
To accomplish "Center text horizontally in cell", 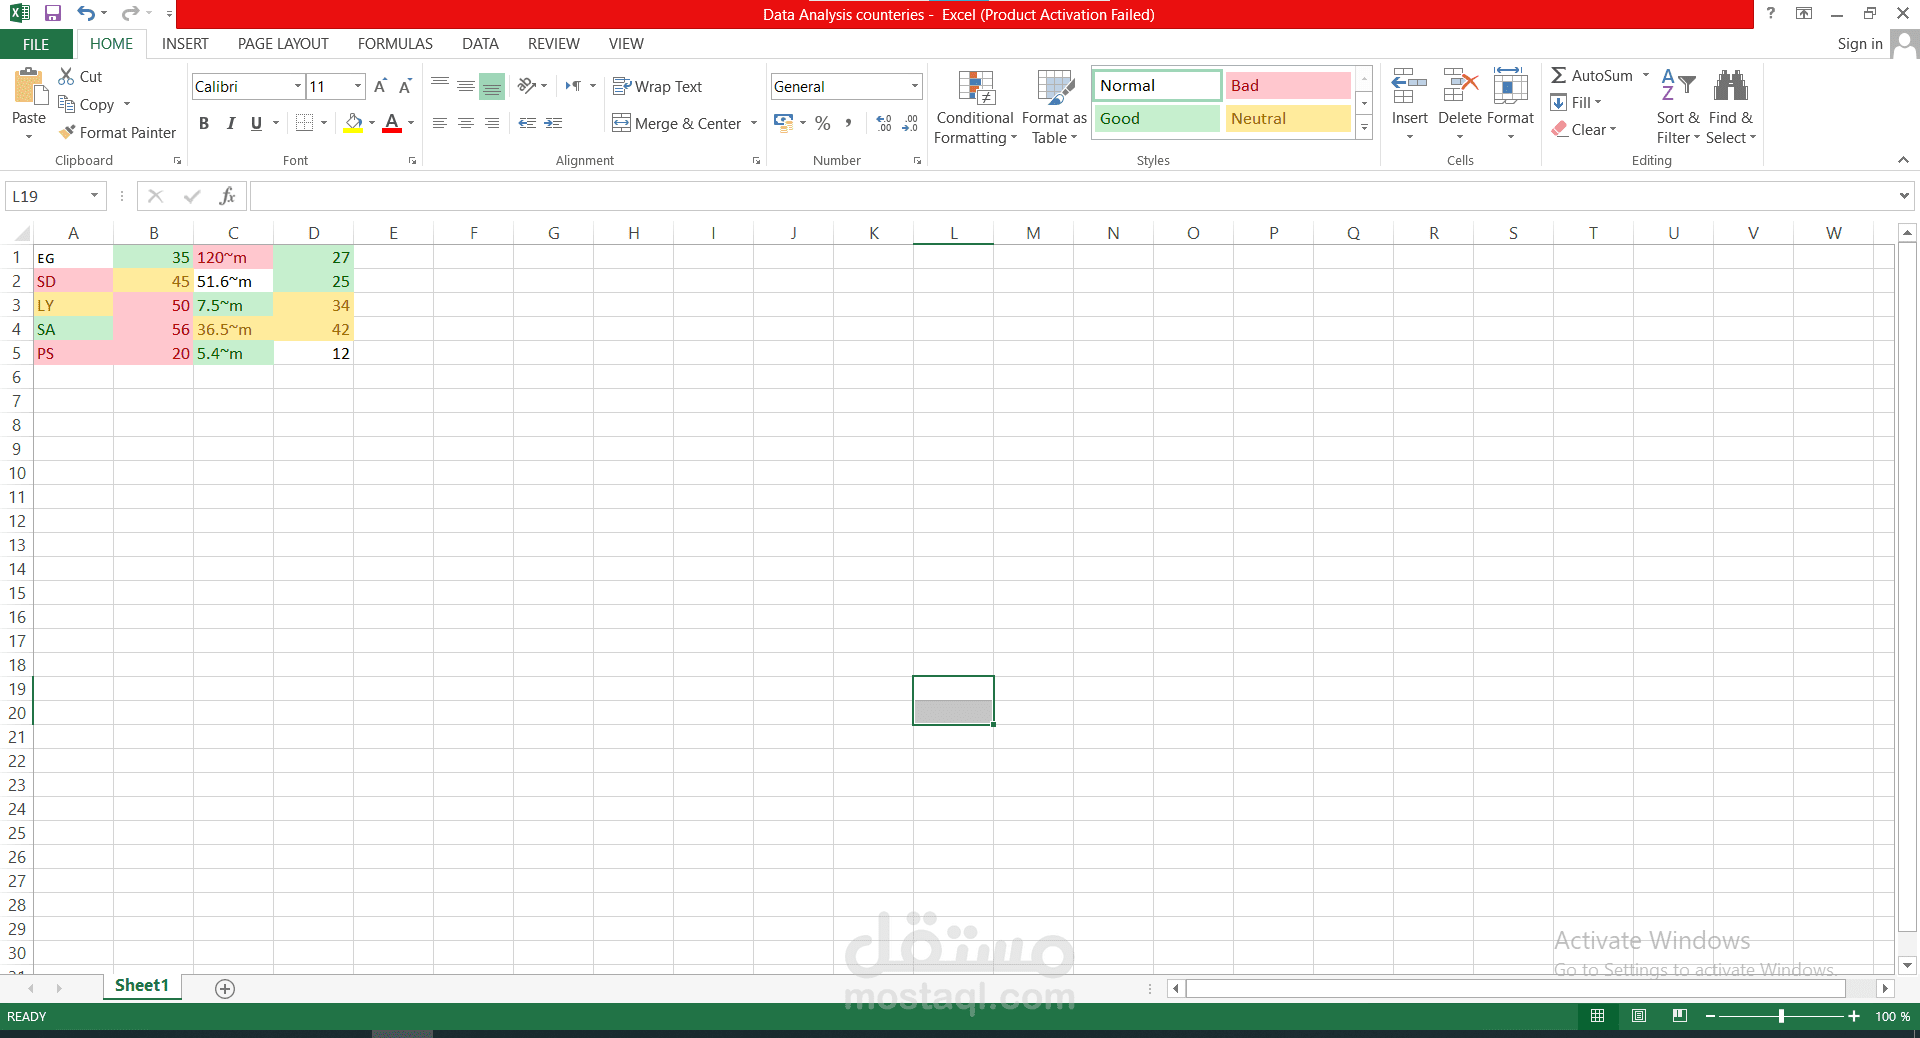I will pos(465,123).
